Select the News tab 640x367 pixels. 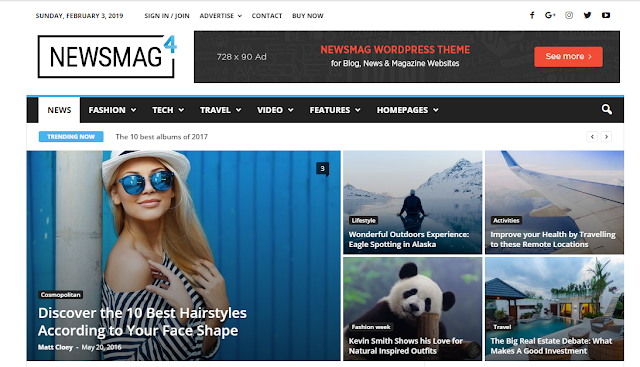[x=59, y=110]
